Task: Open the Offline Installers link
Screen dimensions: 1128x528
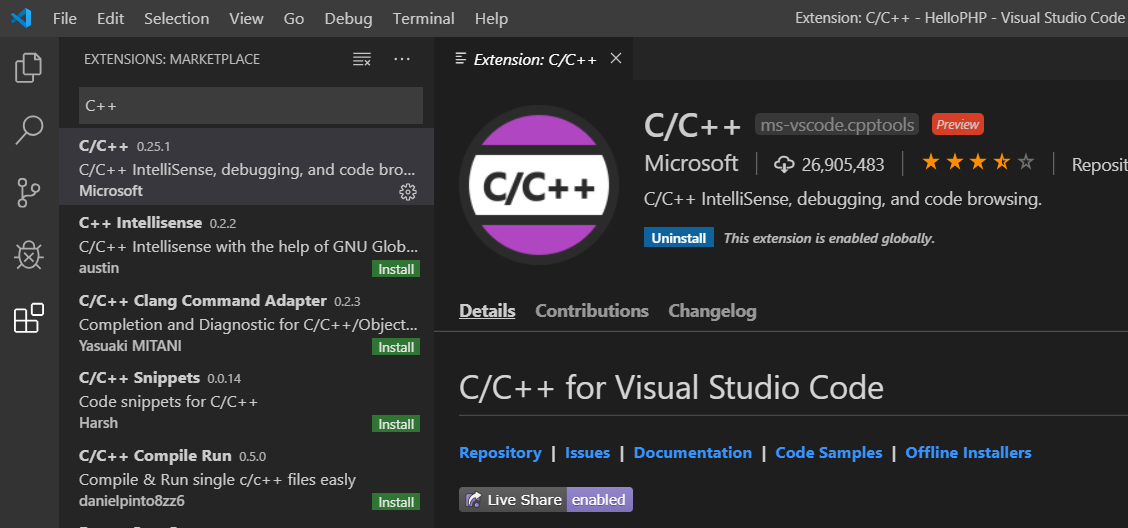Action: pos(968,452)
